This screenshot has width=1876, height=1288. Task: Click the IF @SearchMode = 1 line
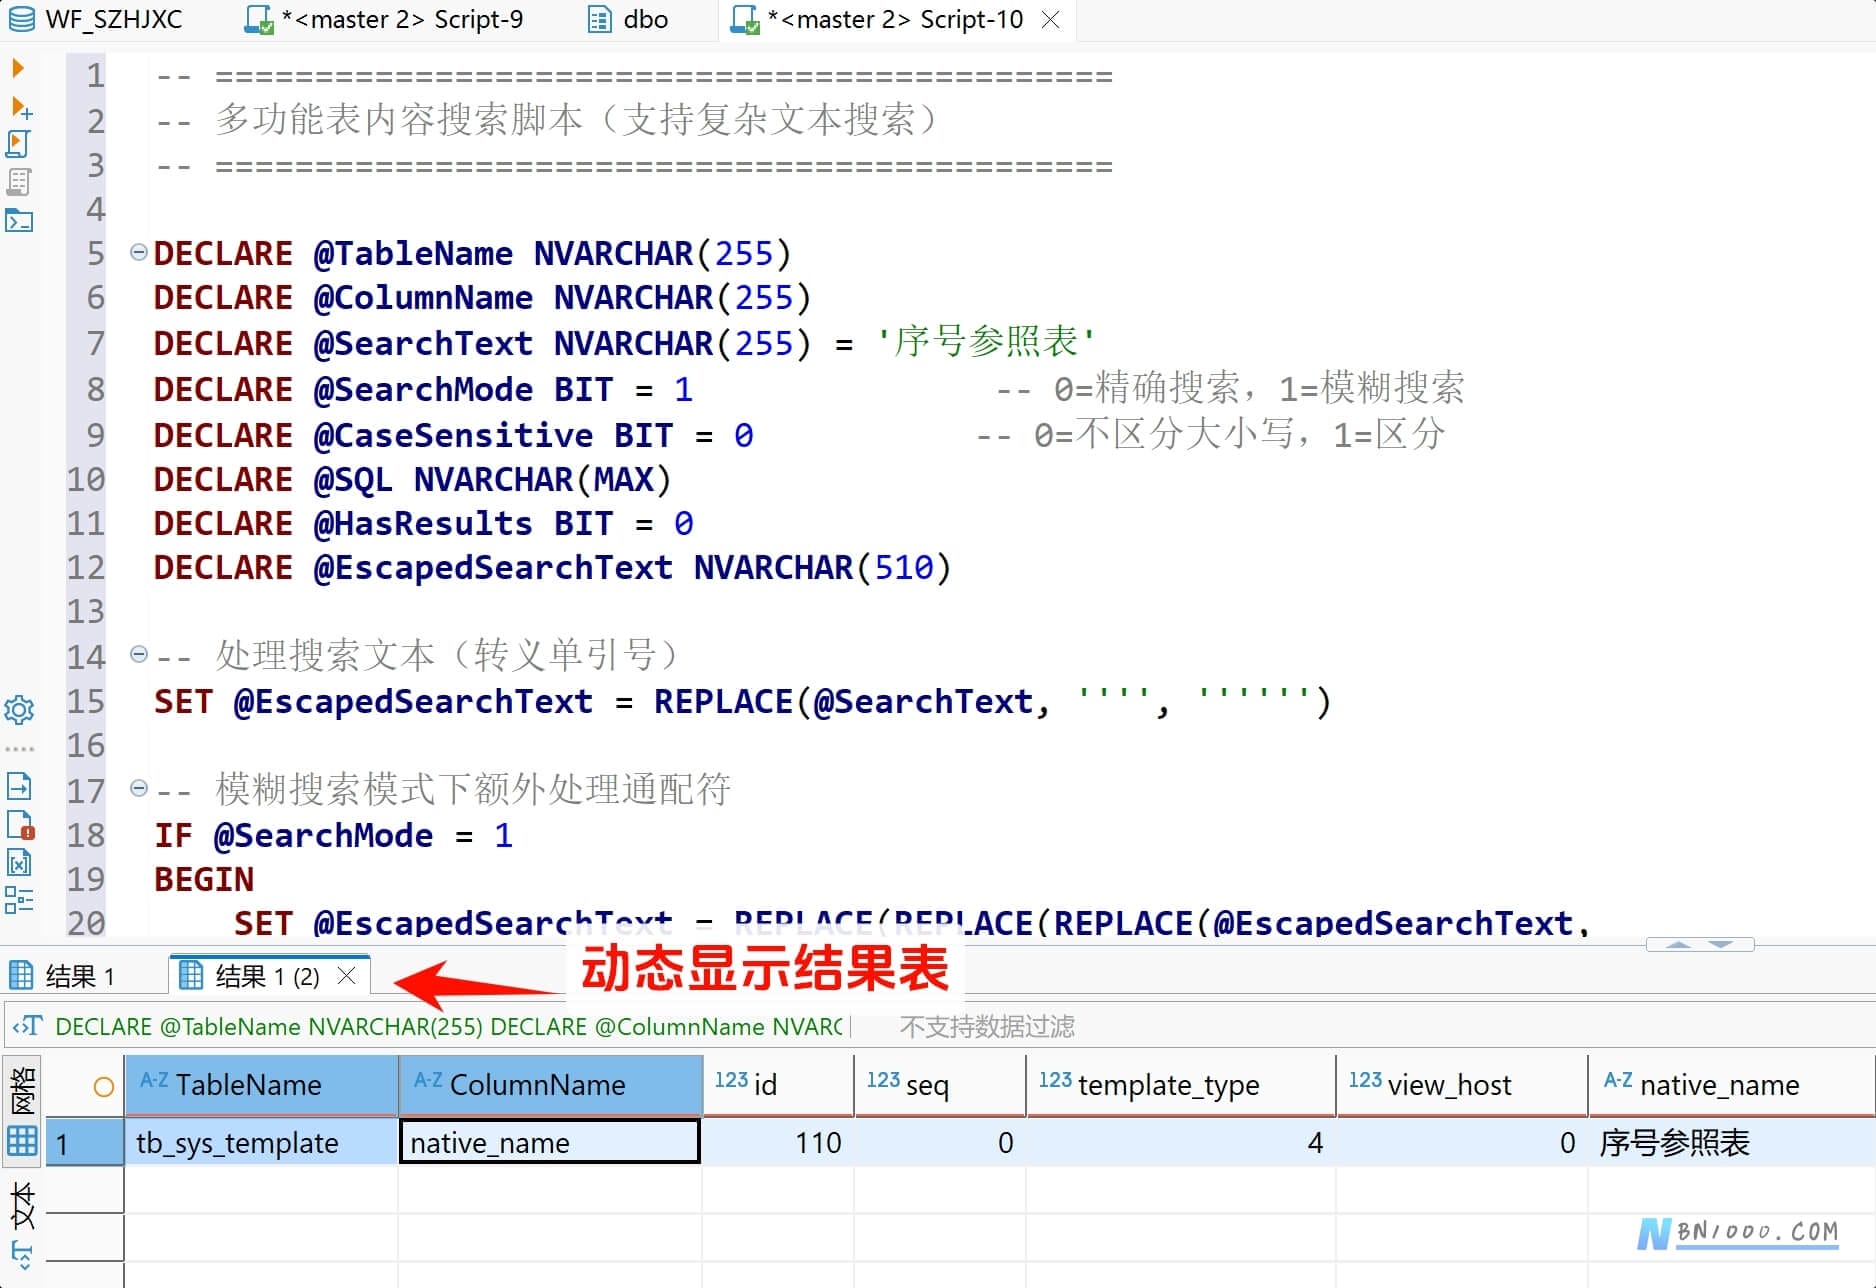tap(333, 835)
